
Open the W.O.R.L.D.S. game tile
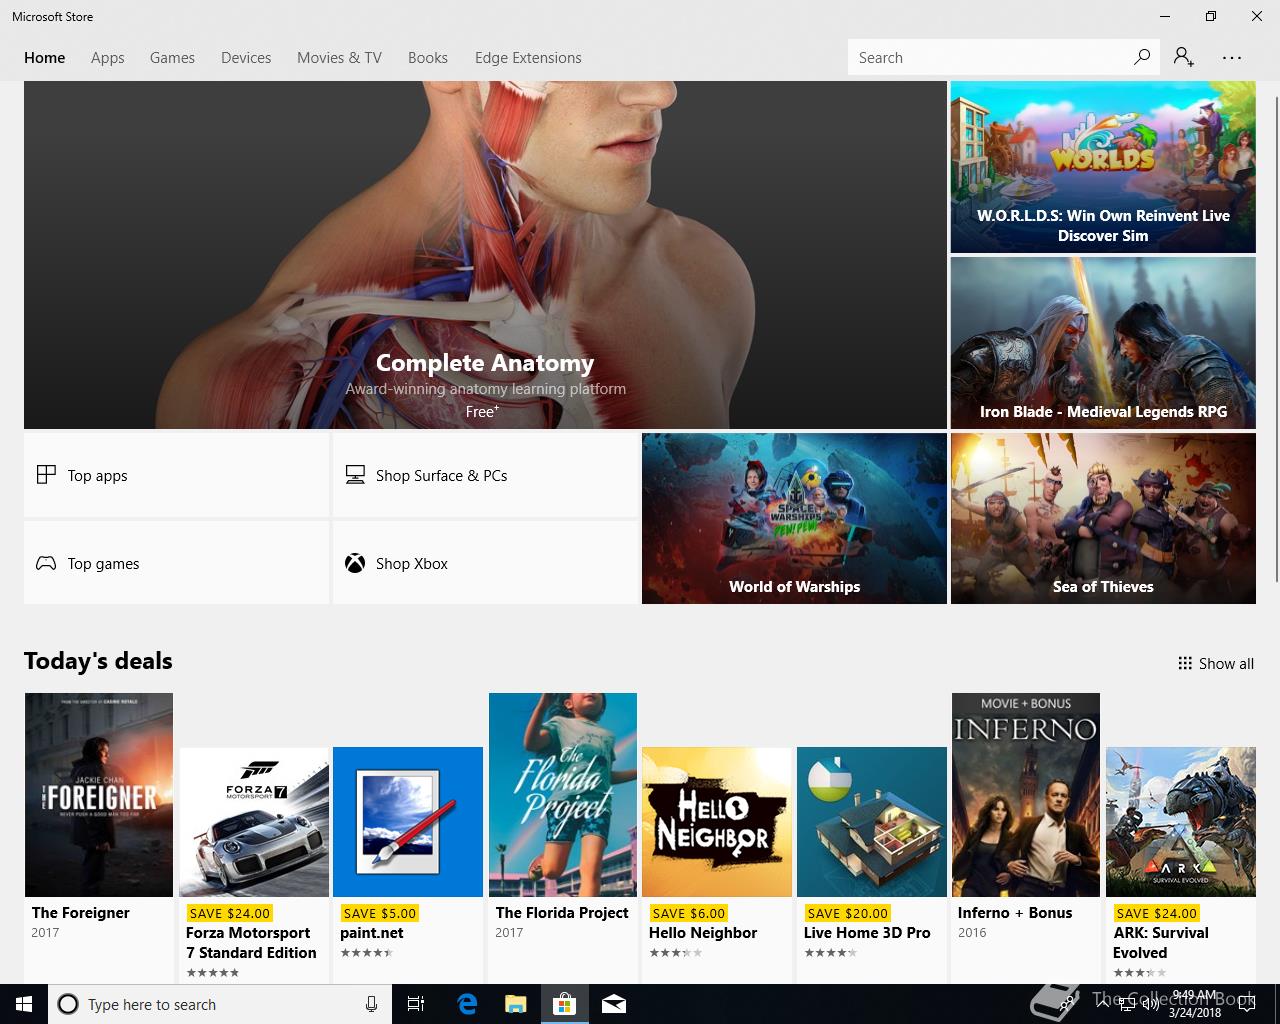(x=1103, y=167)
